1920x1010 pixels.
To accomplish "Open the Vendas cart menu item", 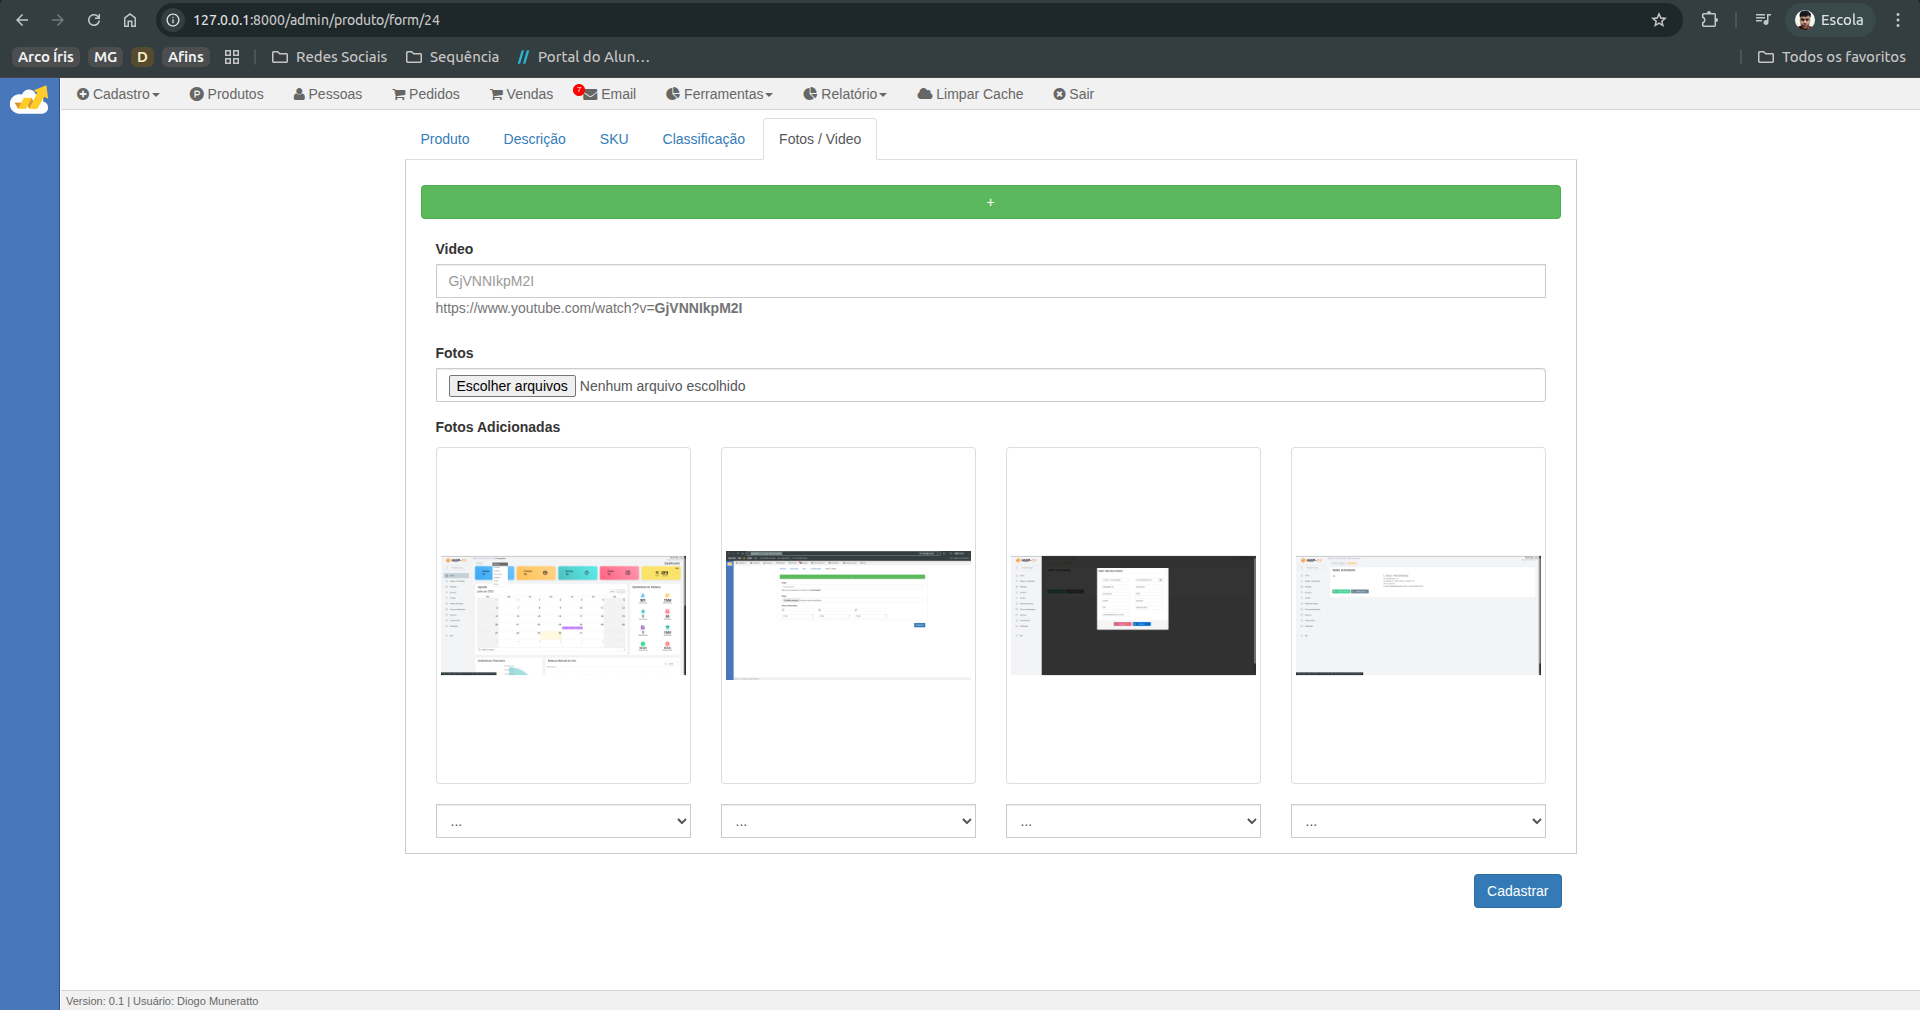I will click(x=521, y=94).
